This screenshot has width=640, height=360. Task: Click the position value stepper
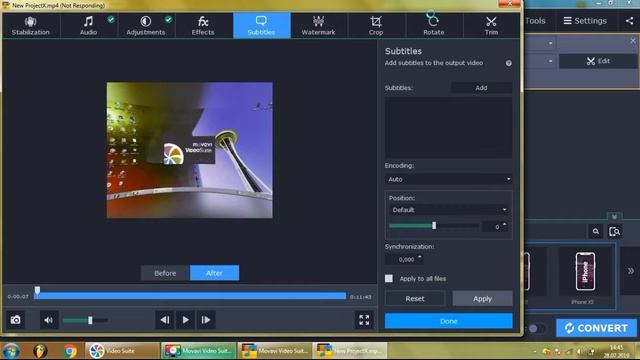pyautogui.click(x=505, y=226)
